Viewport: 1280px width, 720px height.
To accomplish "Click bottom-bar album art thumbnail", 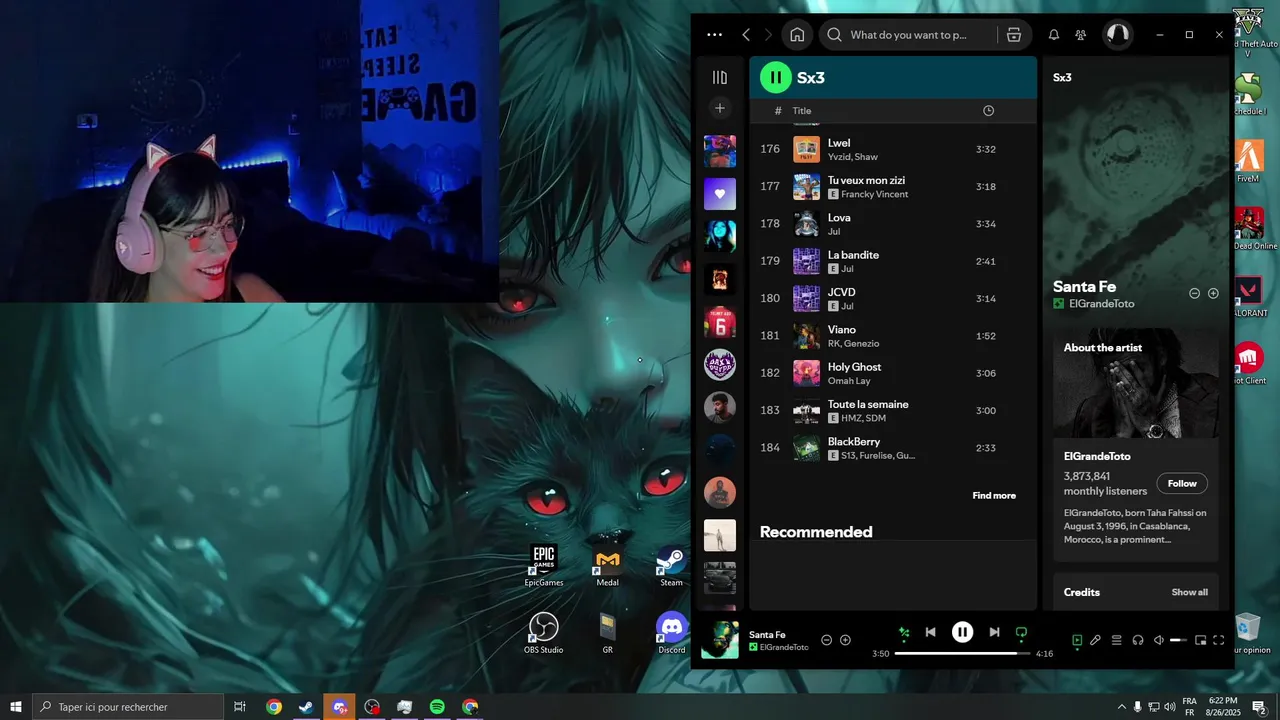I will point(719,640).
